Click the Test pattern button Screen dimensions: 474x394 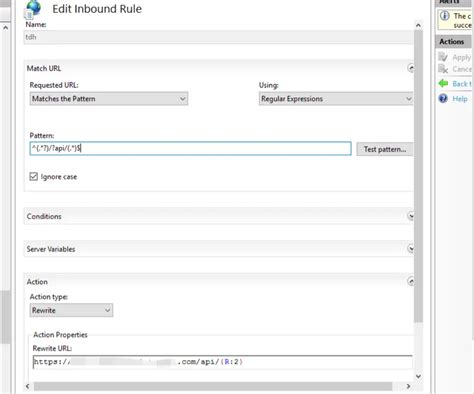[385, 149]
